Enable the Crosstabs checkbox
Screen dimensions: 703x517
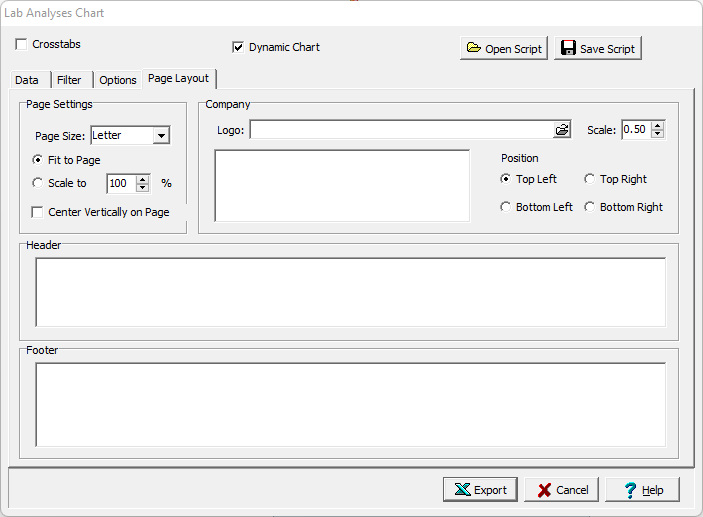click(x=21, y=45)
